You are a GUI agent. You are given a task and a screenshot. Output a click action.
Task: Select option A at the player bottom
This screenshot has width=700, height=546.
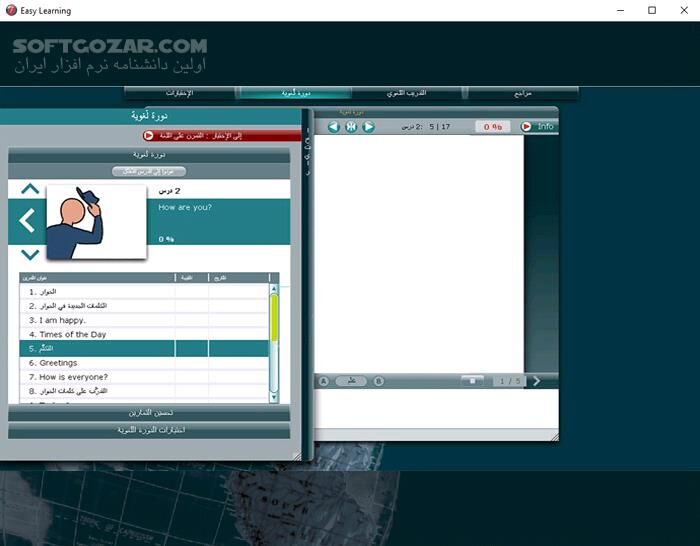[323, 381]
